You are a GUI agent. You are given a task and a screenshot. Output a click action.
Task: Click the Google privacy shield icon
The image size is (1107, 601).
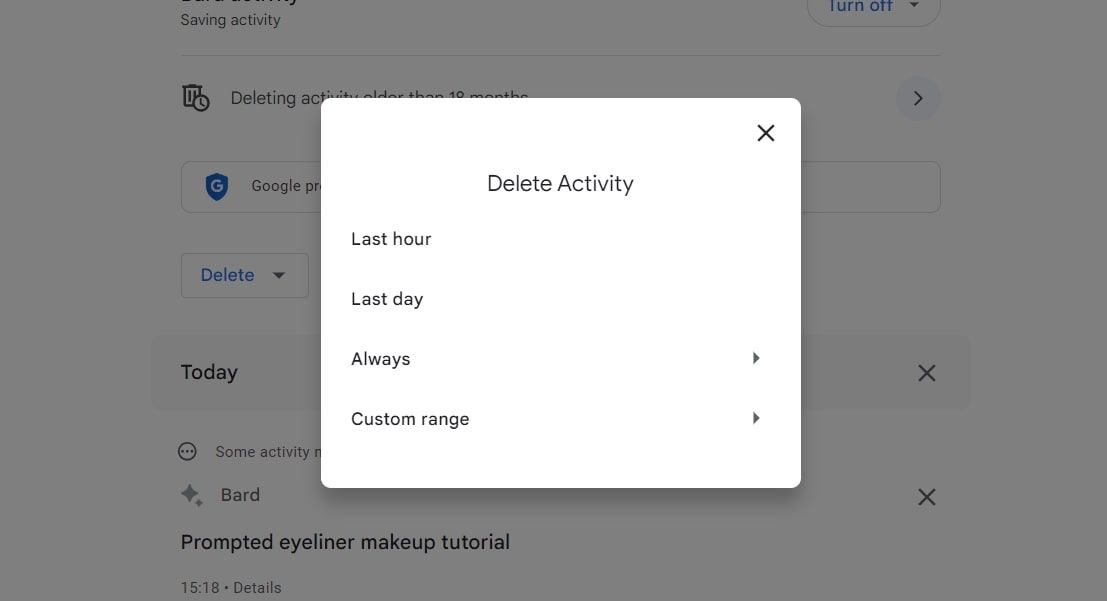point(217,186)
